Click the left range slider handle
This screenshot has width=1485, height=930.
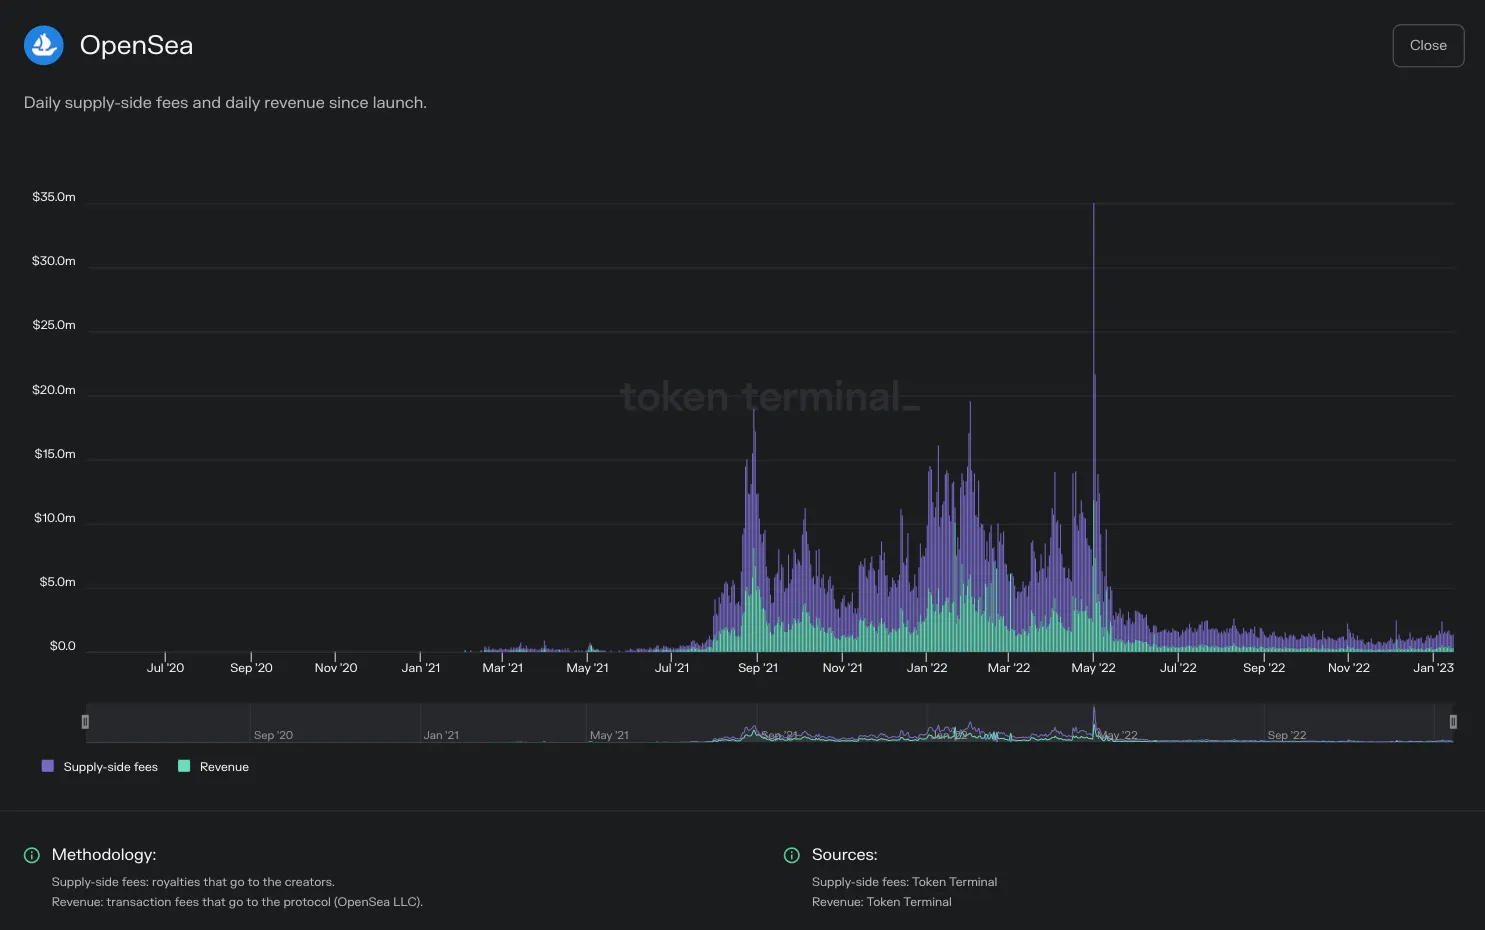[85, 722]
